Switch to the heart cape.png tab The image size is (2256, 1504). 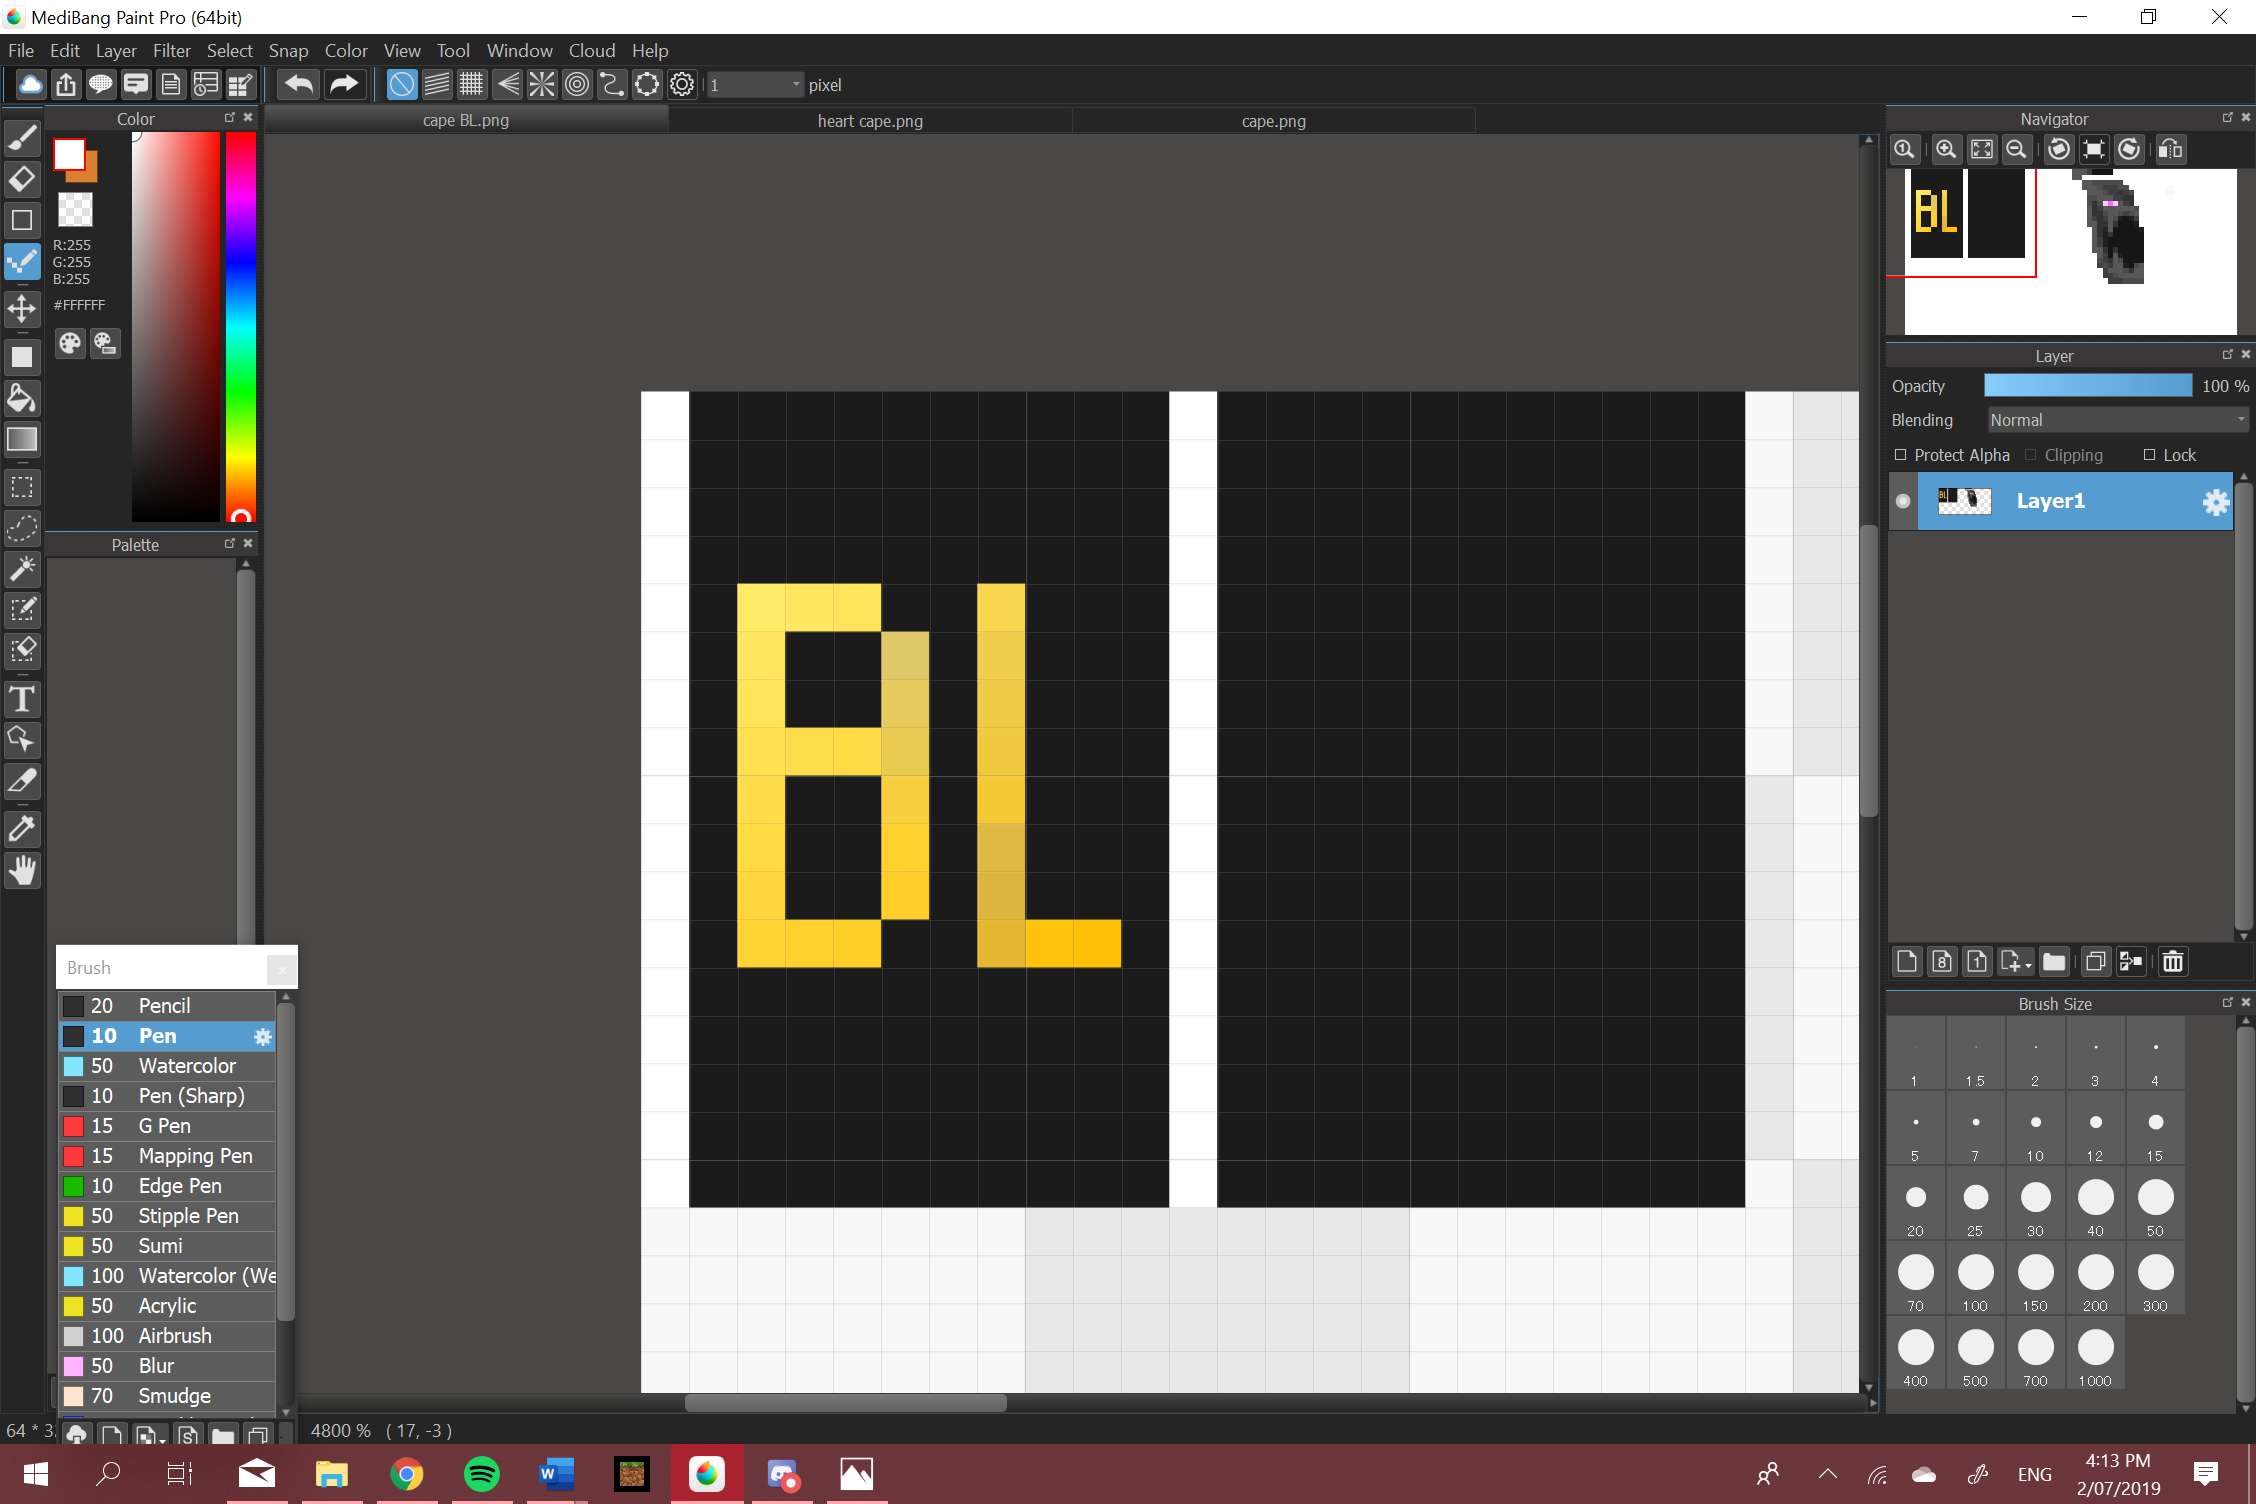click(x=870, y=121)
